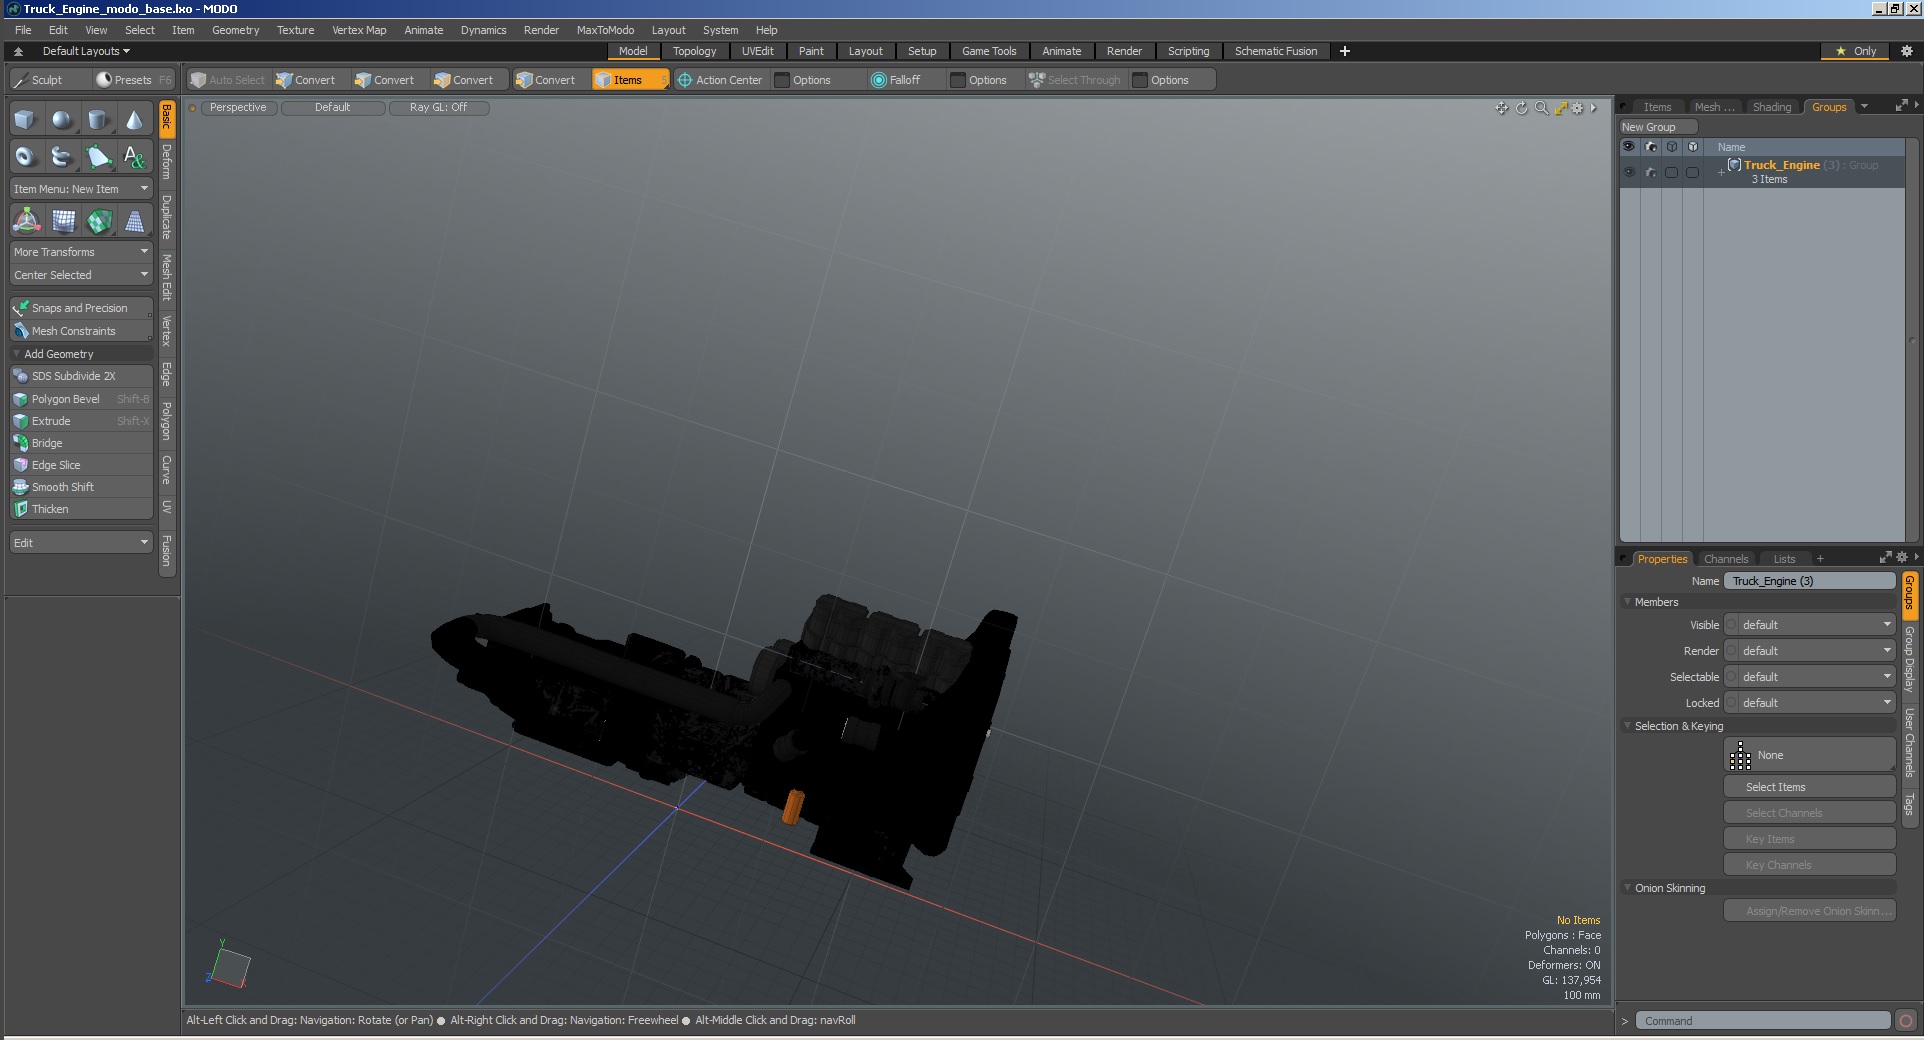Click the Action Center button
This screenshot has height=1040, width=1924.
pos(720,80)
